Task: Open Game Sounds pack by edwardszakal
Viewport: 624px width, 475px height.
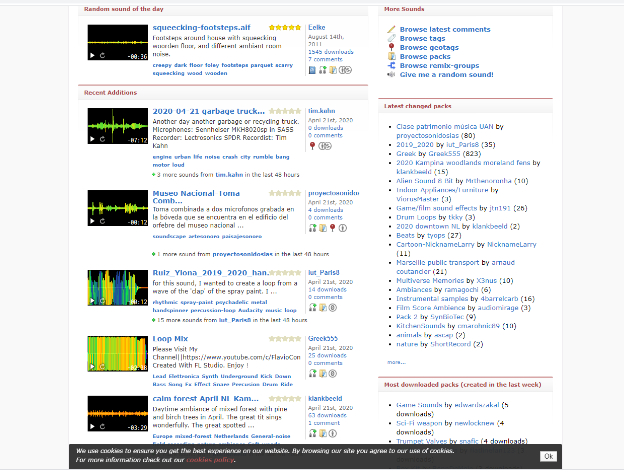Action: pos(419,405)
